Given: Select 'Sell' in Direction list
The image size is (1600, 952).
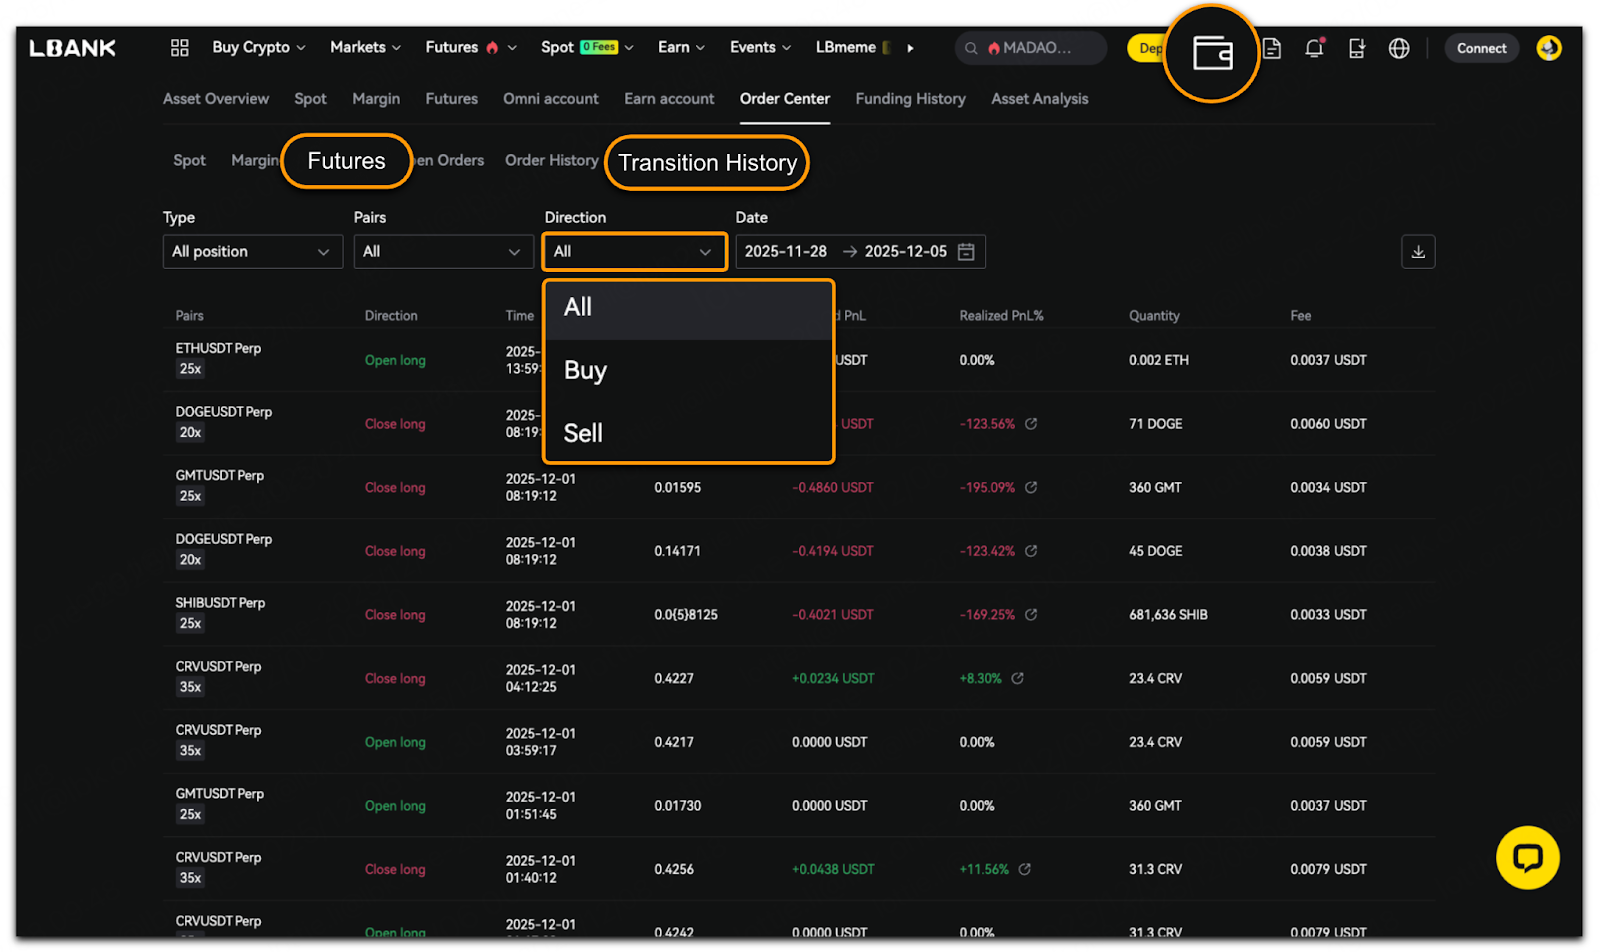Looking at the screenshot, I should click(x=584, y=433).
